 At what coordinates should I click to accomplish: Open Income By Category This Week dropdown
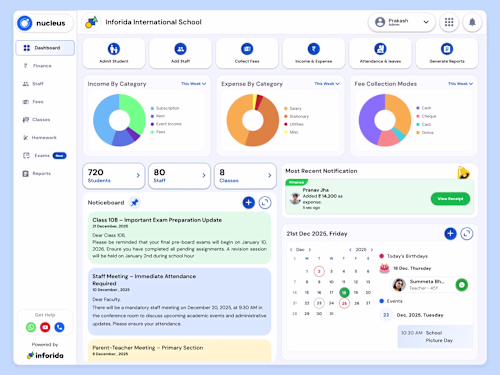pos(194,84)
